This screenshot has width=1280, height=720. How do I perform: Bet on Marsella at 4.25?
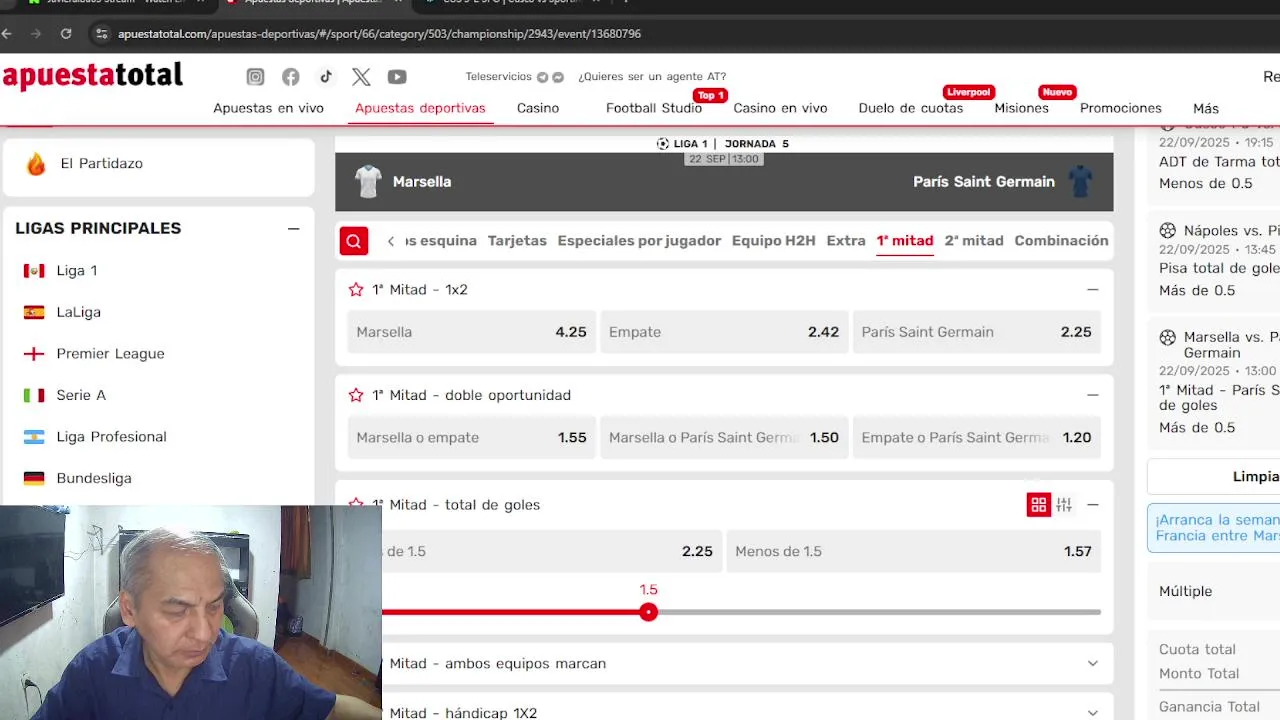point(471,332)
